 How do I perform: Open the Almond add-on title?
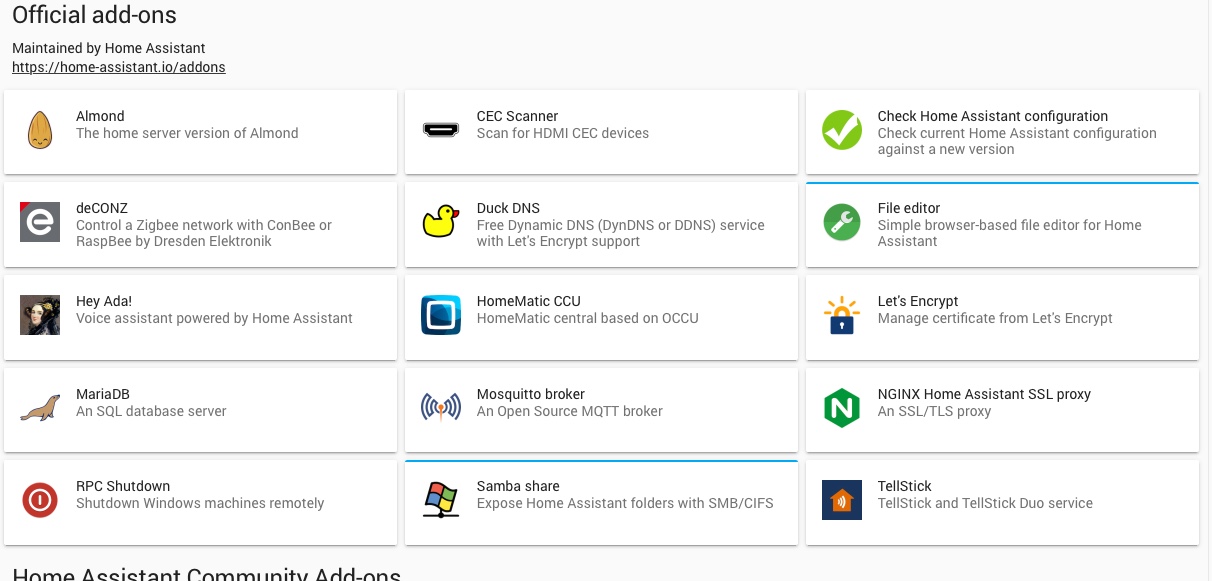100,116
